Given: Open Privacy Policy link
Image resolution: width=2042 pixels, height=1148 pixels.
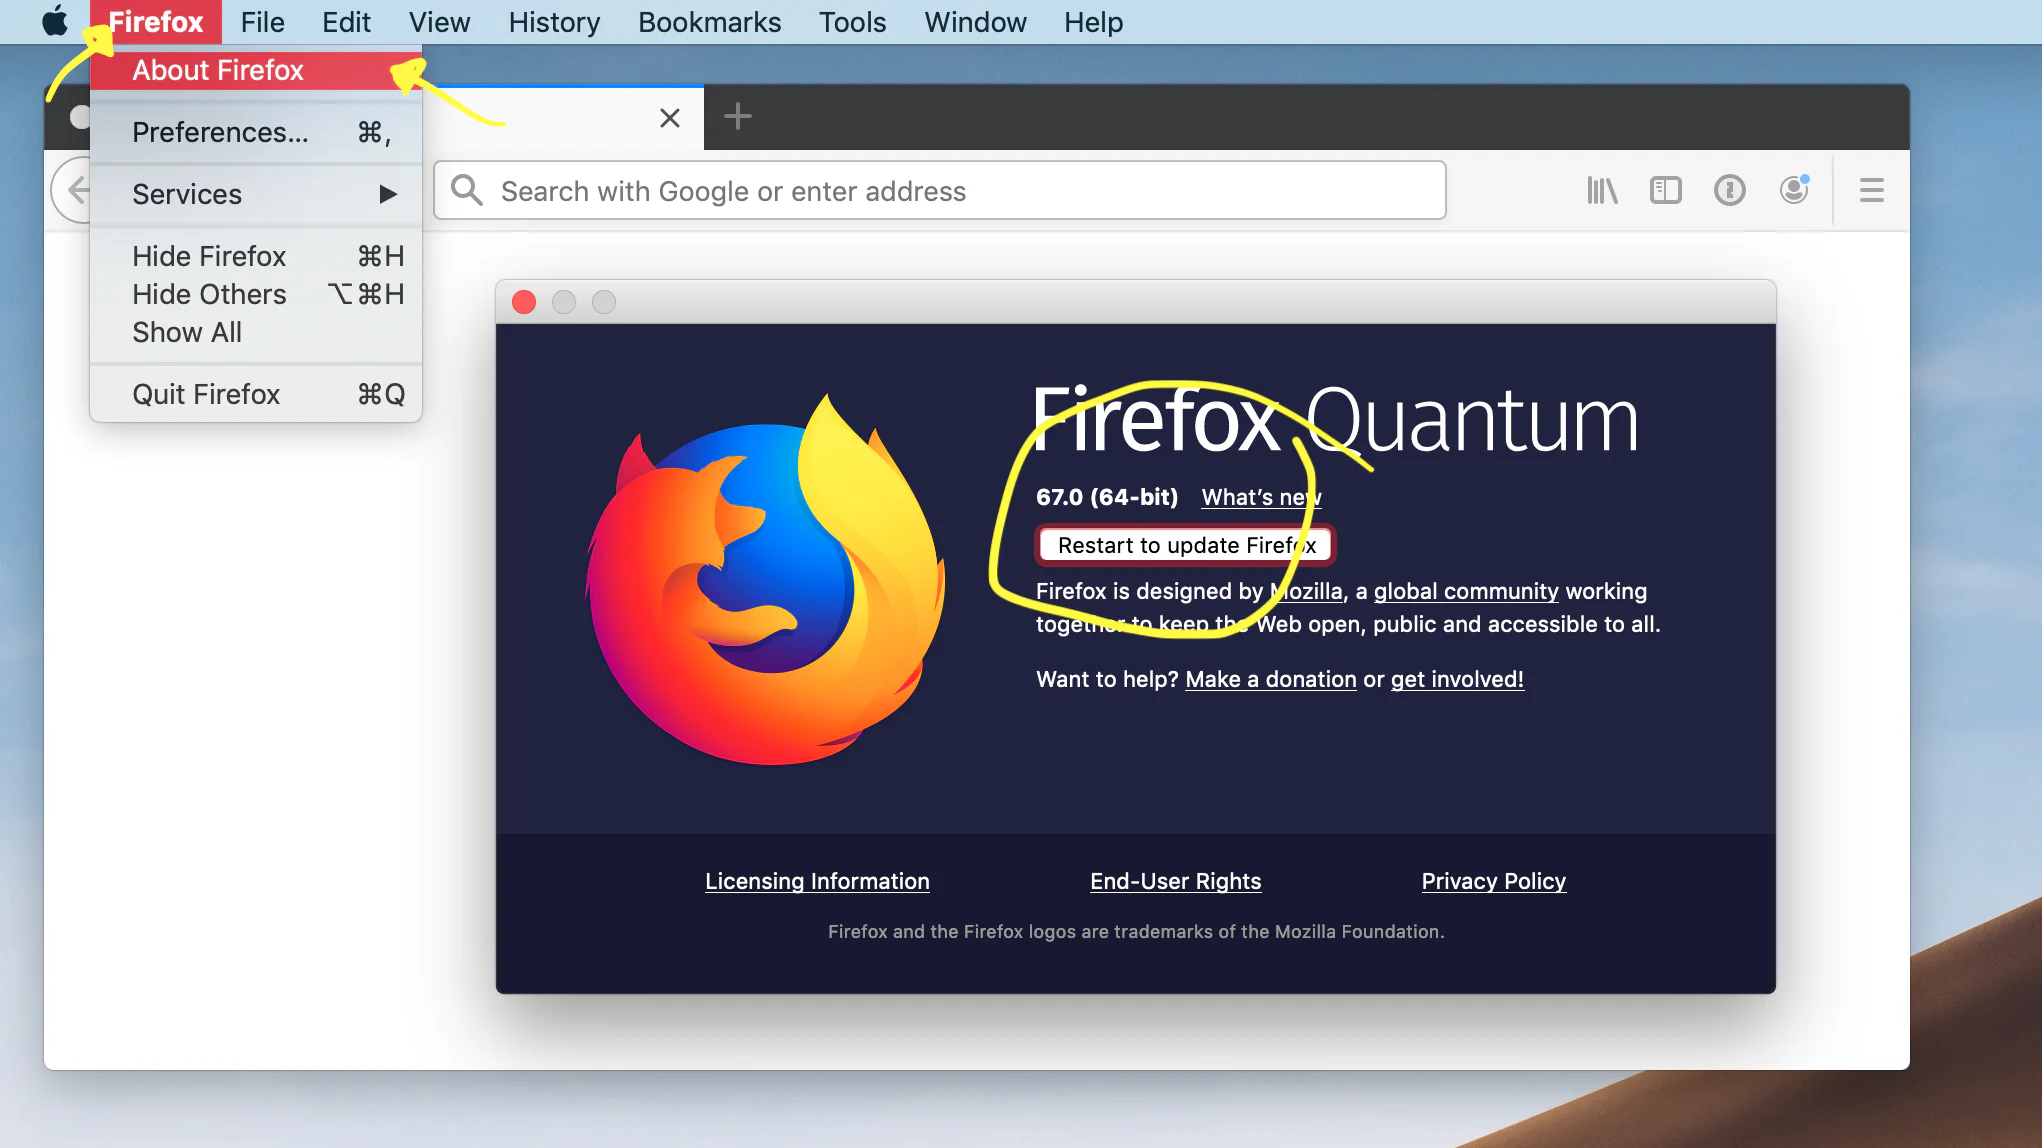Looking at the screenshot, I should (1494, 881).
